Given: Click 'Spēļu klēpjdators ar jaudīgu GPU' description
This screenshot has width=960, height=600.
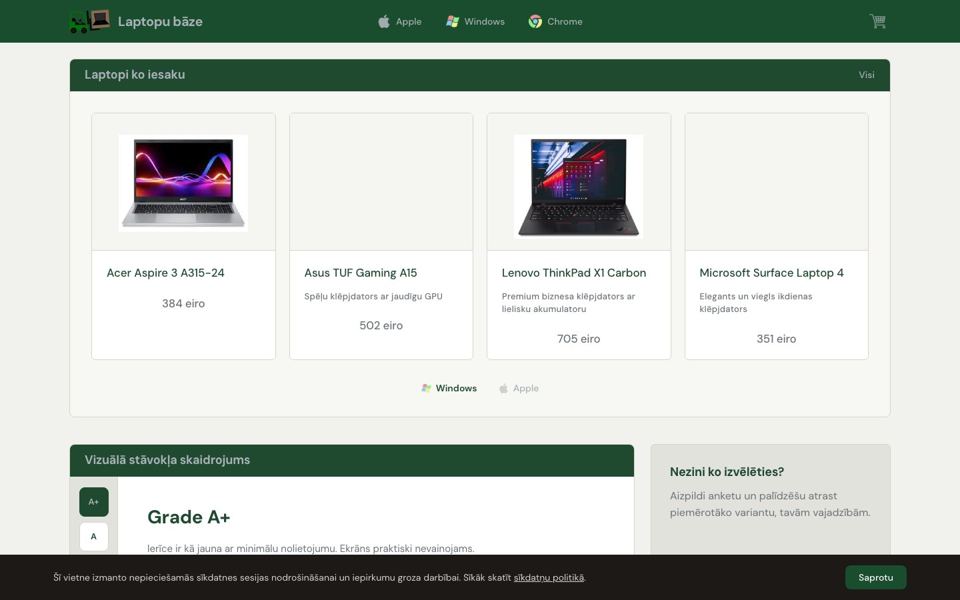Looking at the screenshot, I should (x=373, y=296).
